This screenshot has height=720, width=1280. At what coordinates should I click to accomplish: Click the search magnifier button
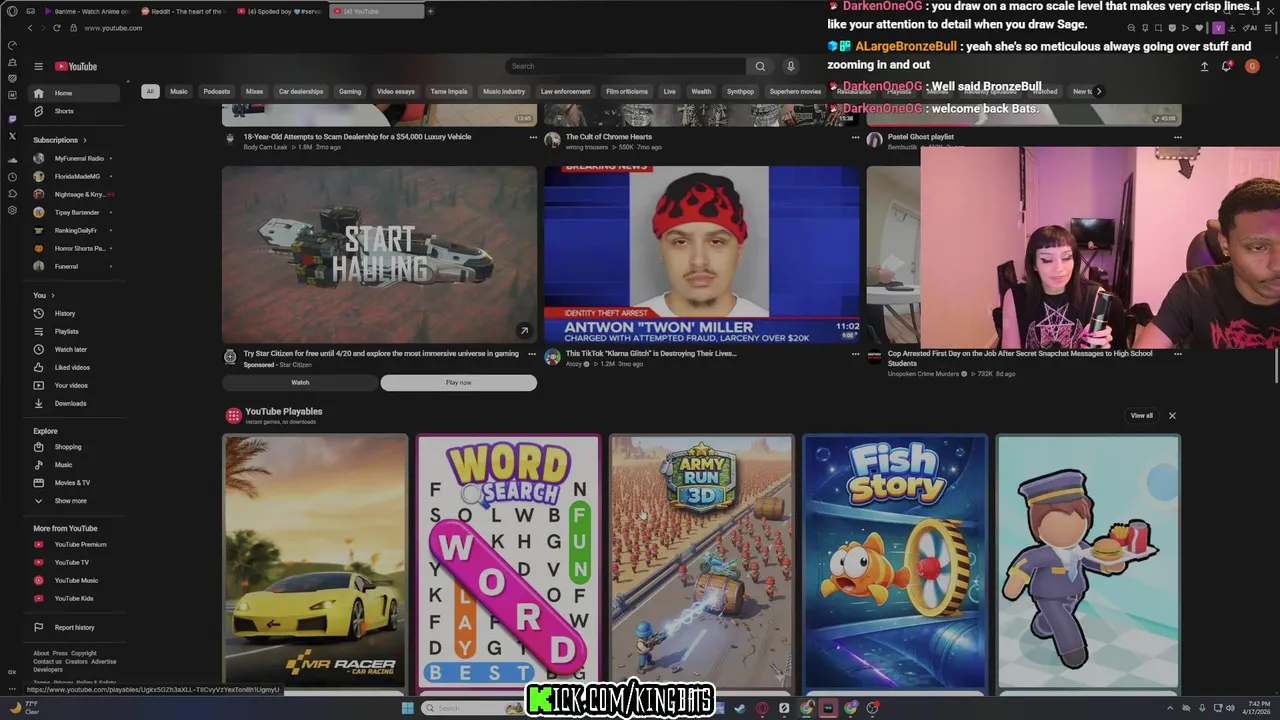tap(760, 66)
